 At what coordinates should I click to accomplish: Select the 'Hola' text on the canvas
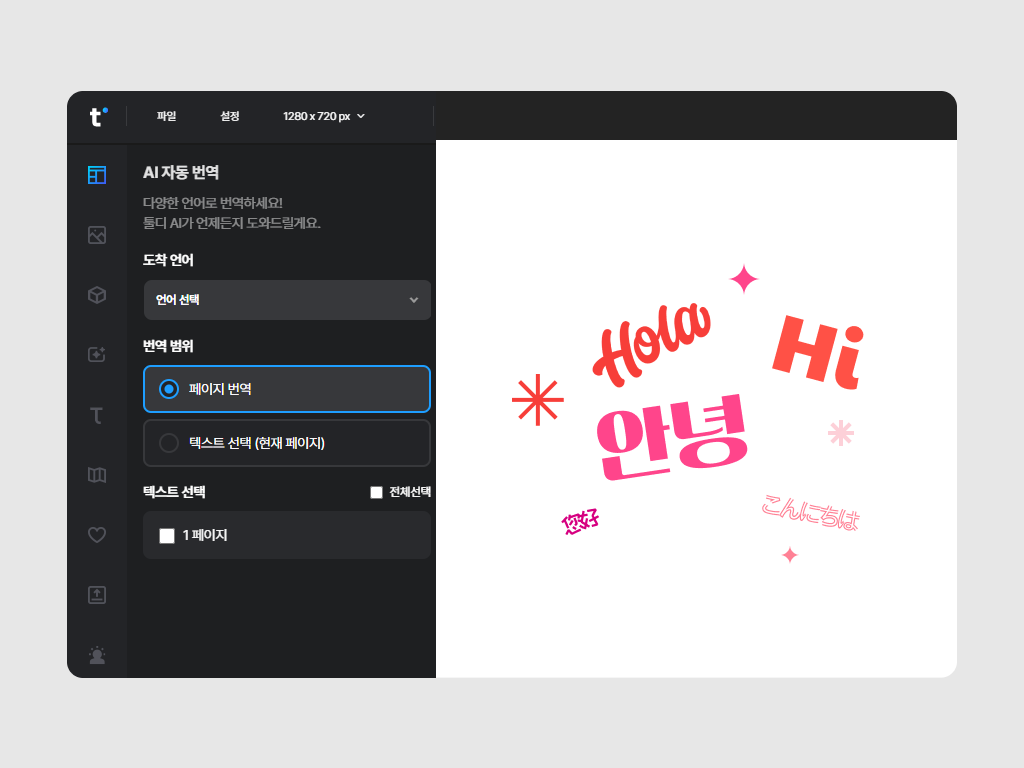click(x=652, y=344)
